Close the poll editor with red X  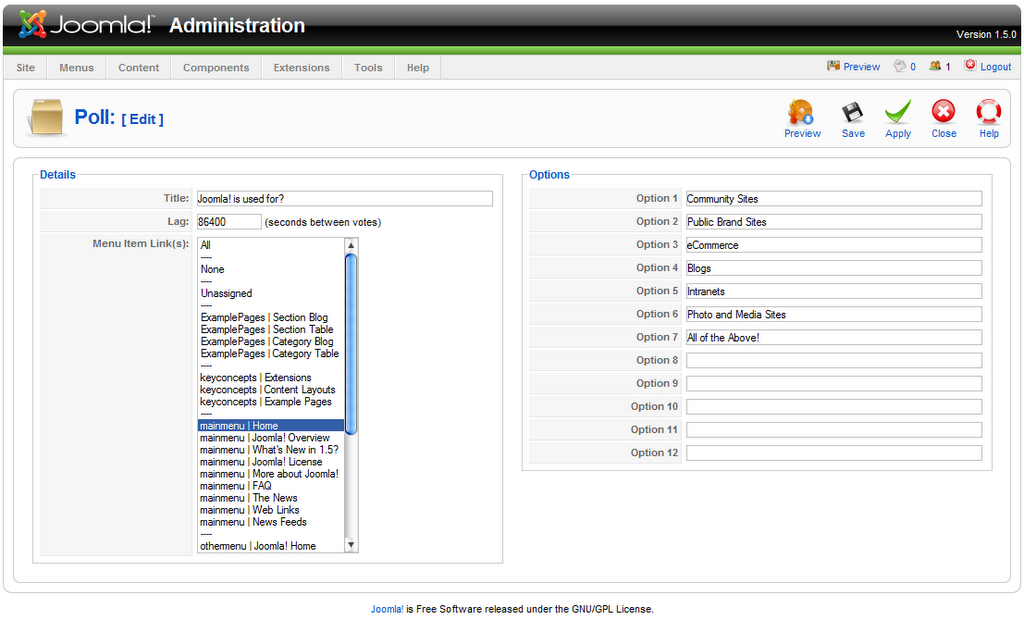(x=944, y=119)
